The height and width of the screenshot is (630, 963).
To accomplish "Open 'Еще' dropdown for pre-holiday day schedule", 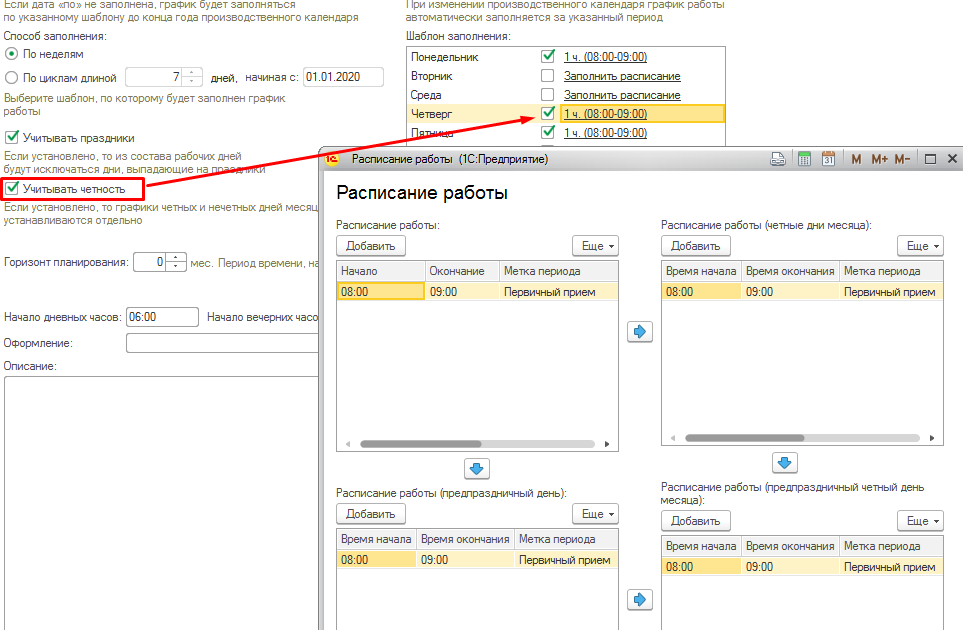I will point(595,514).
